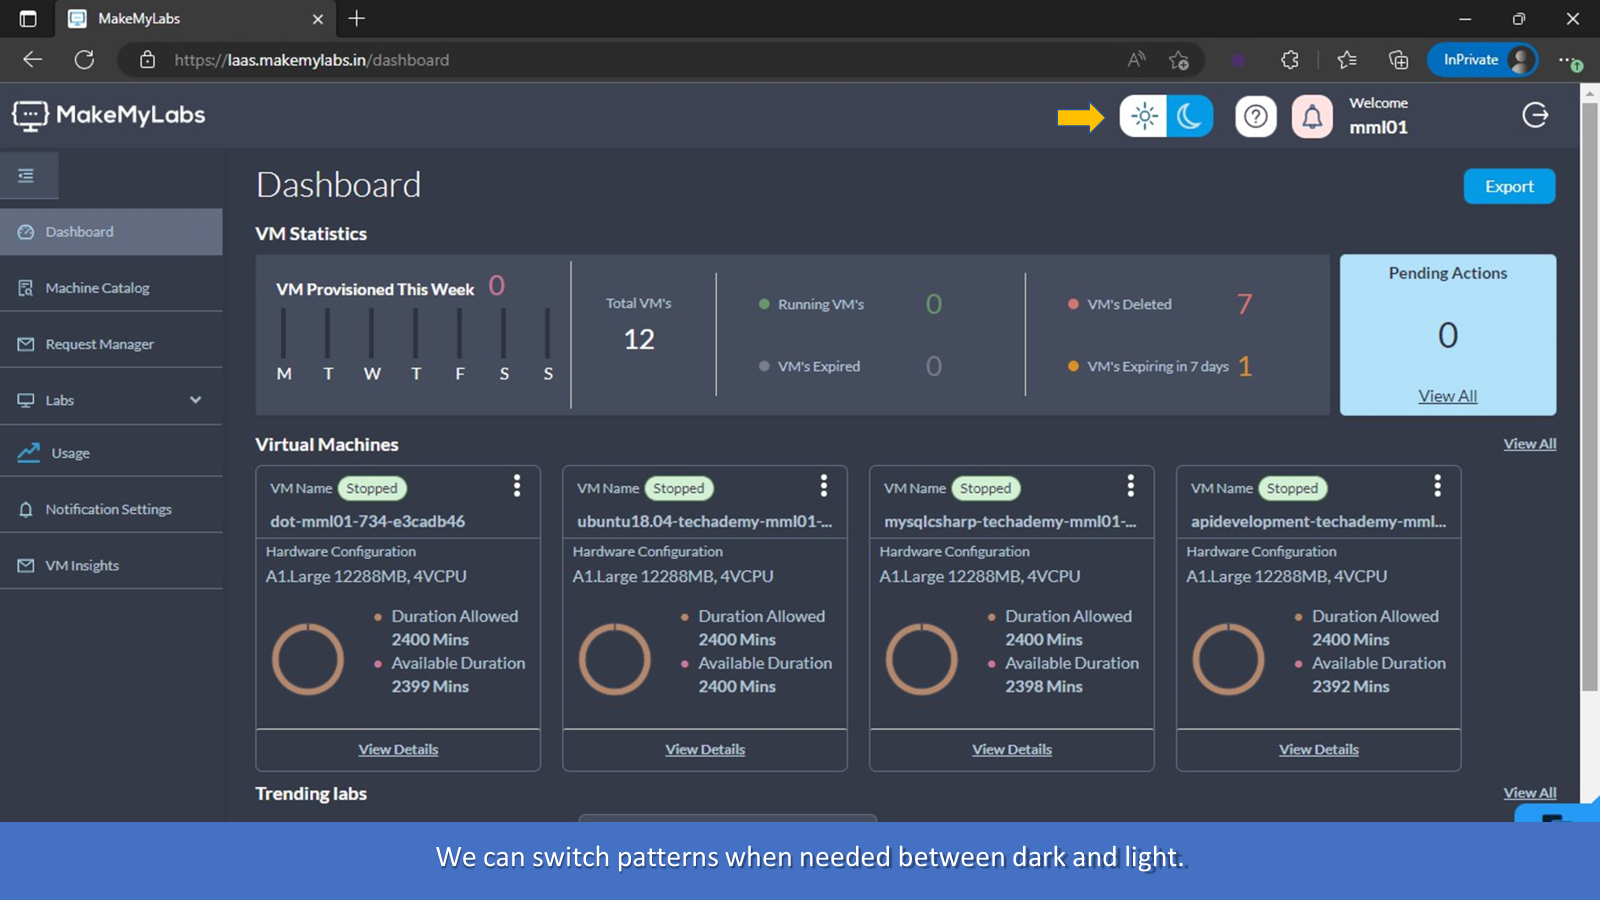Click Stopped status badge on mysqlcsharp VM
This screenshot has height=900, width=1600.
point(986,488)
